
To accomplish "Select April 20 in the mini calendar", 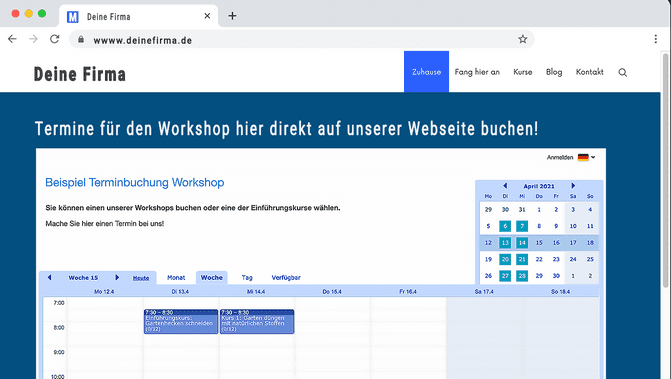I will [505, 259].
